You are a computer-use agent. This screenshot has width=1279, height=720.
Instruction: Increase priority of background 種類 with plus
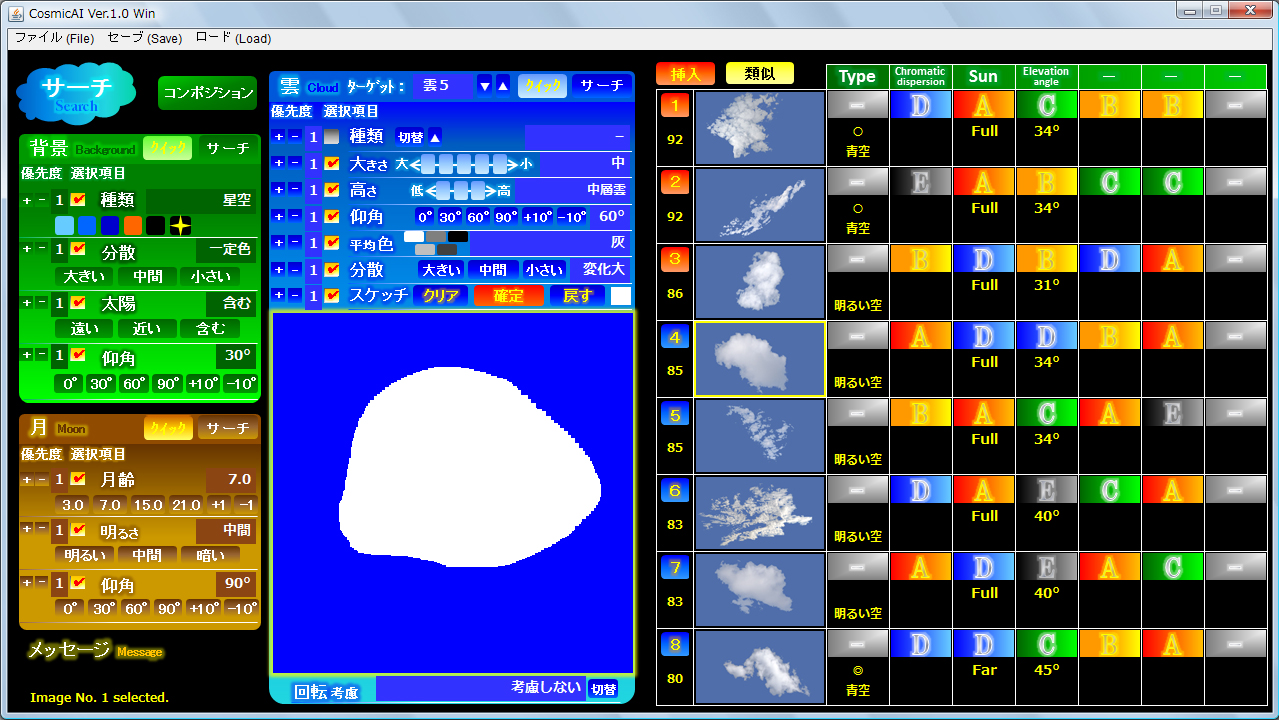click(27, 201)
